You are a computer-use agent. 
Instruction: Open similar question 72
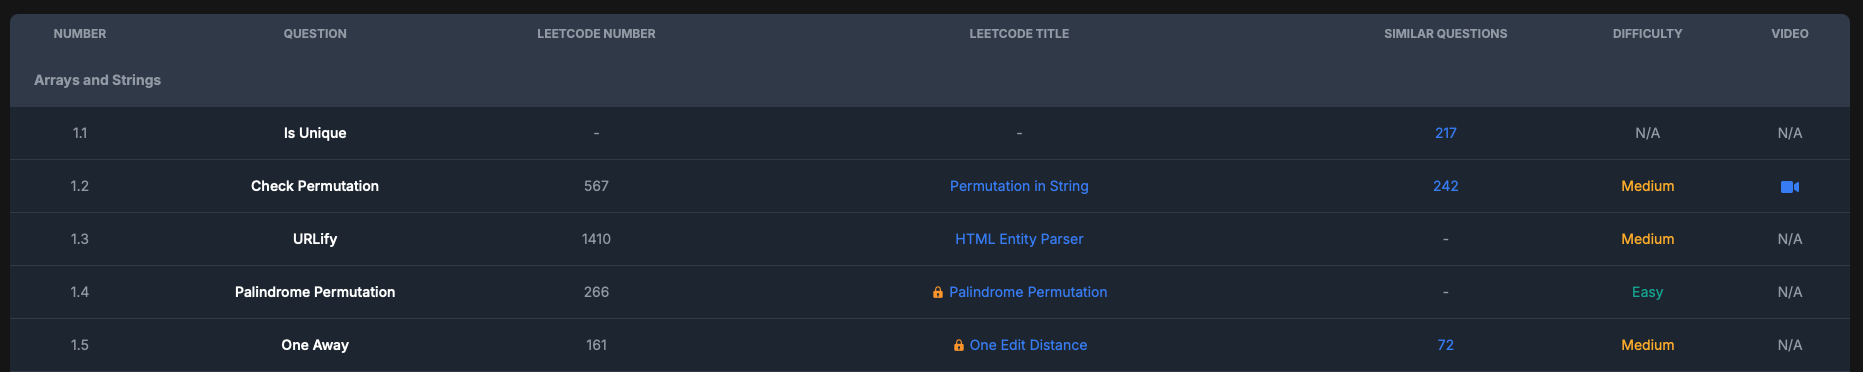[x=1446, y=345]
